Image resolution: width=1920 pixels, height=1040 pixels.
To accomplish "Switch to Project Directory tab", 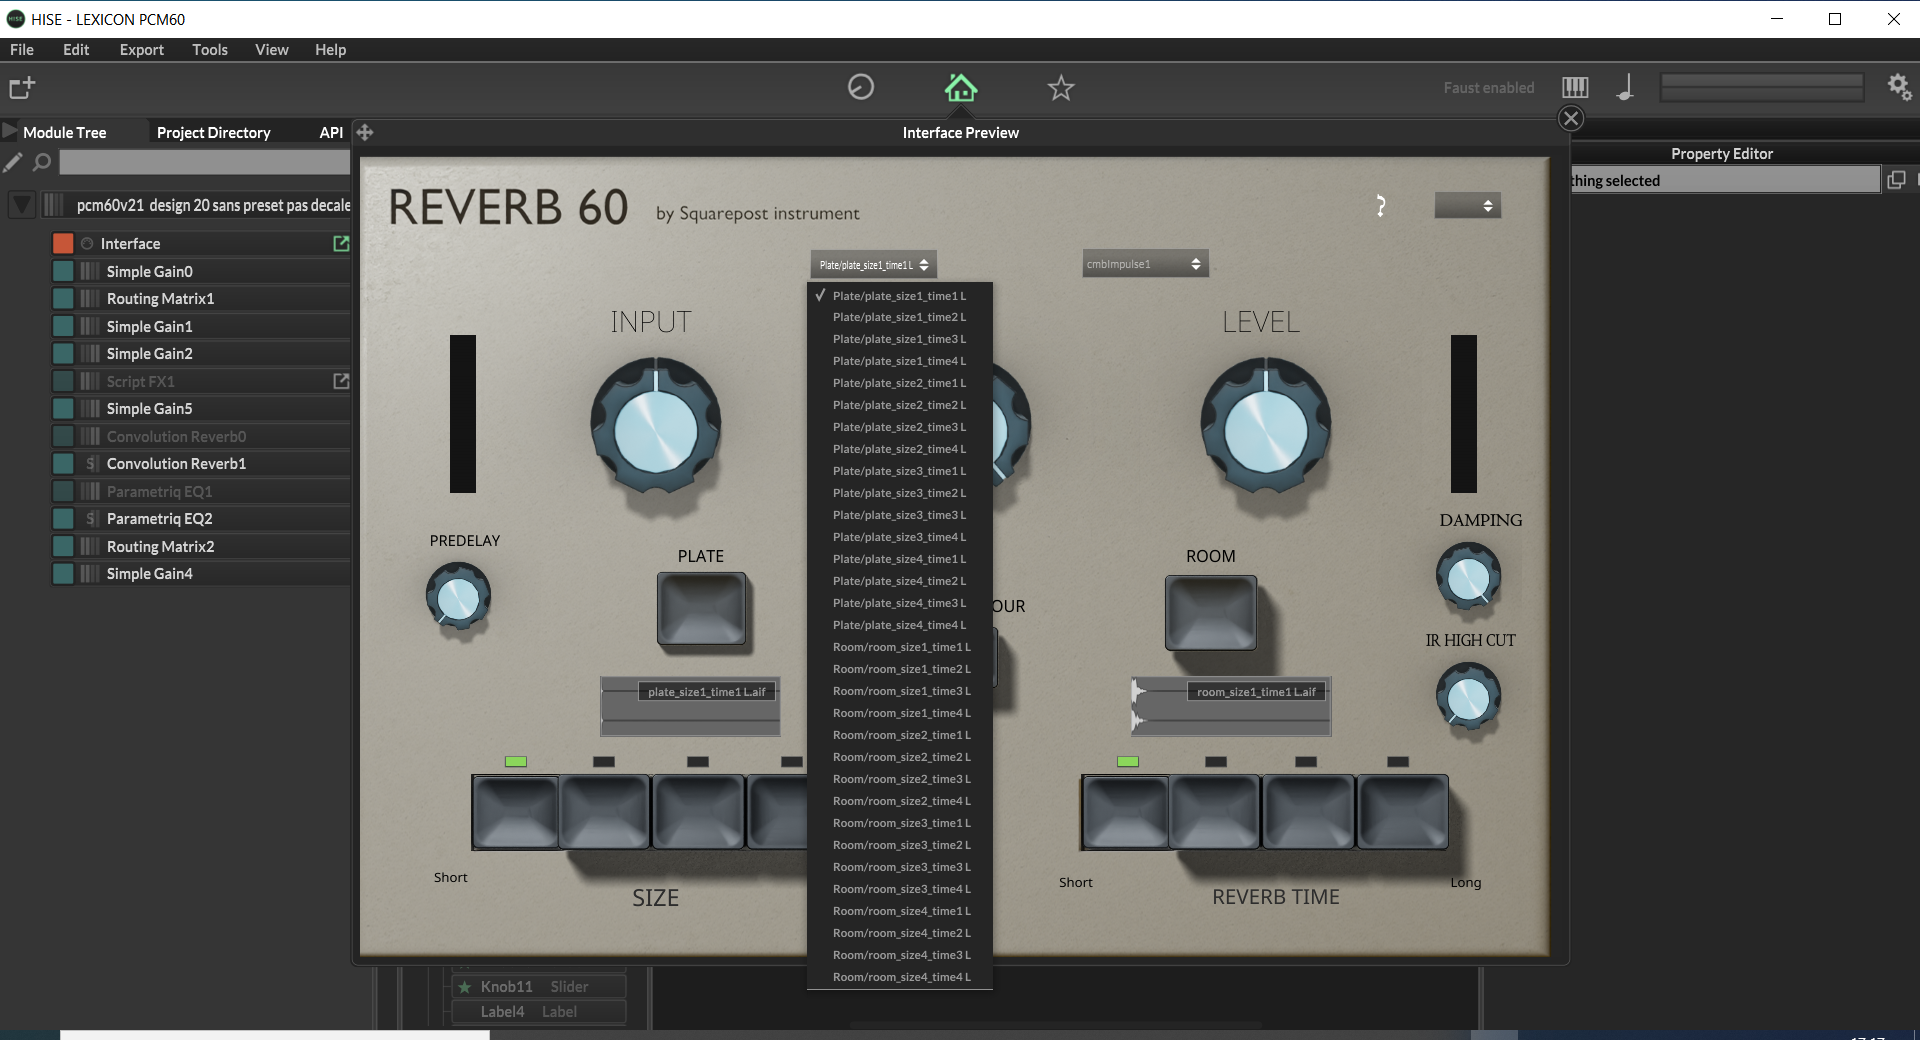I will (x=213, y=132).
